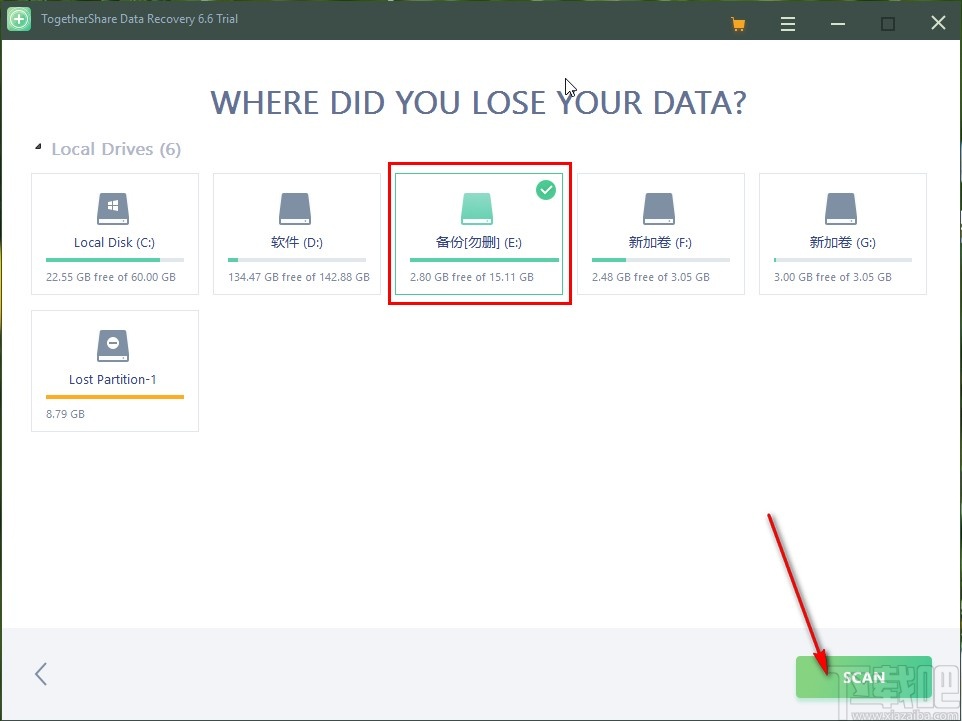Select the 新加卷 (G:) drive icon
This screenshot has width=962, height=721.
pyautogui.click(x=841, y=209)
